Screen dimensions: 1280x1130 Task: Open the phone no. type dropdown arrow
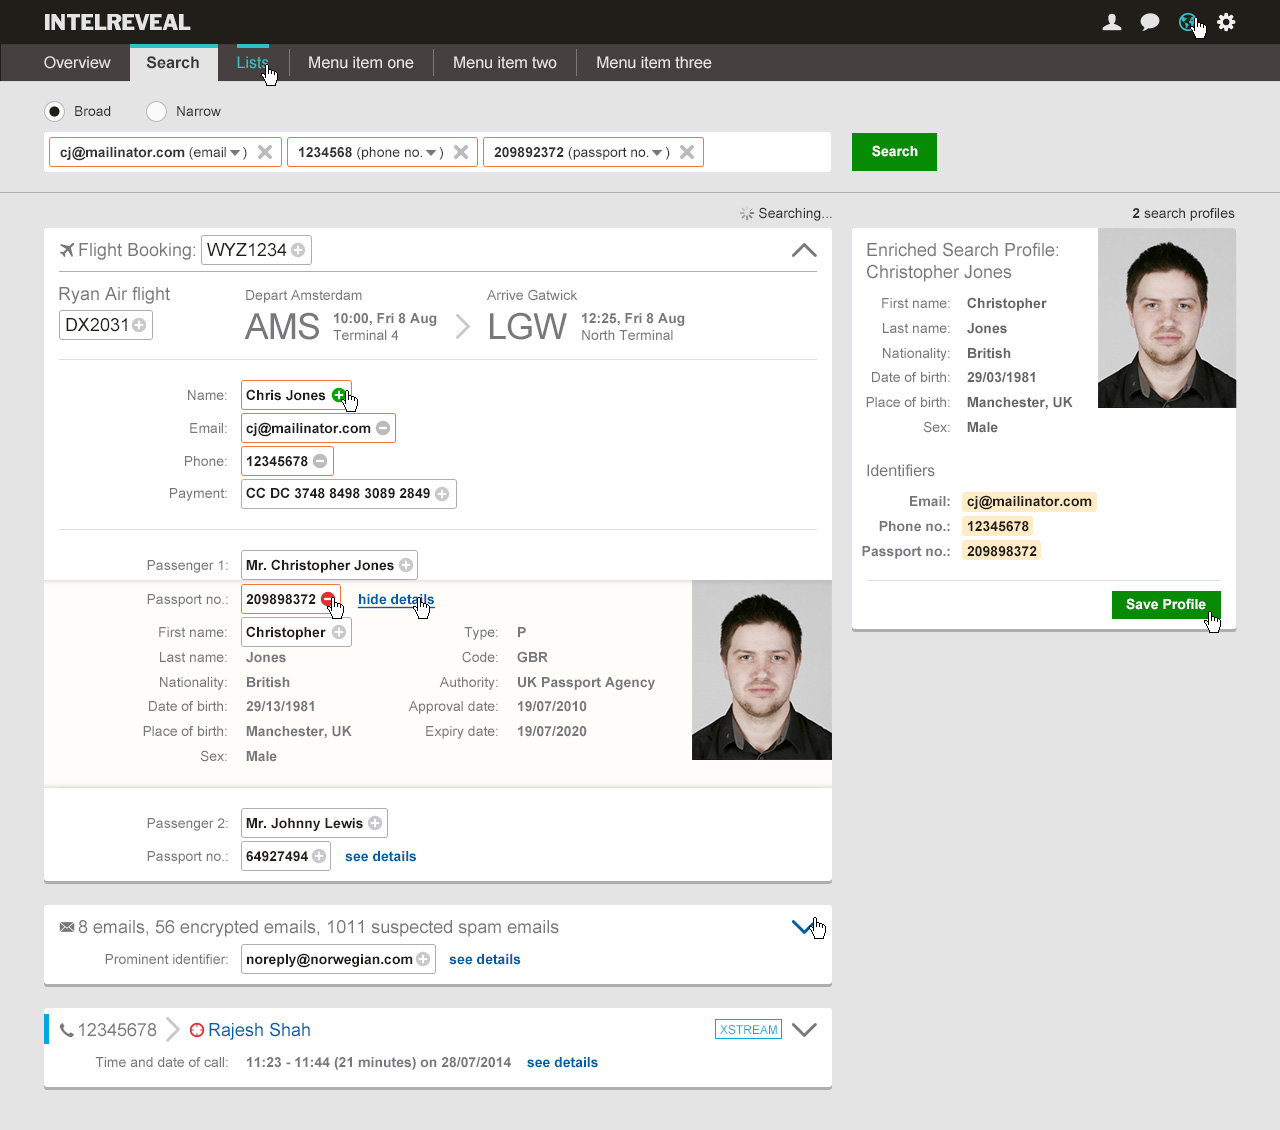[431, 153]
